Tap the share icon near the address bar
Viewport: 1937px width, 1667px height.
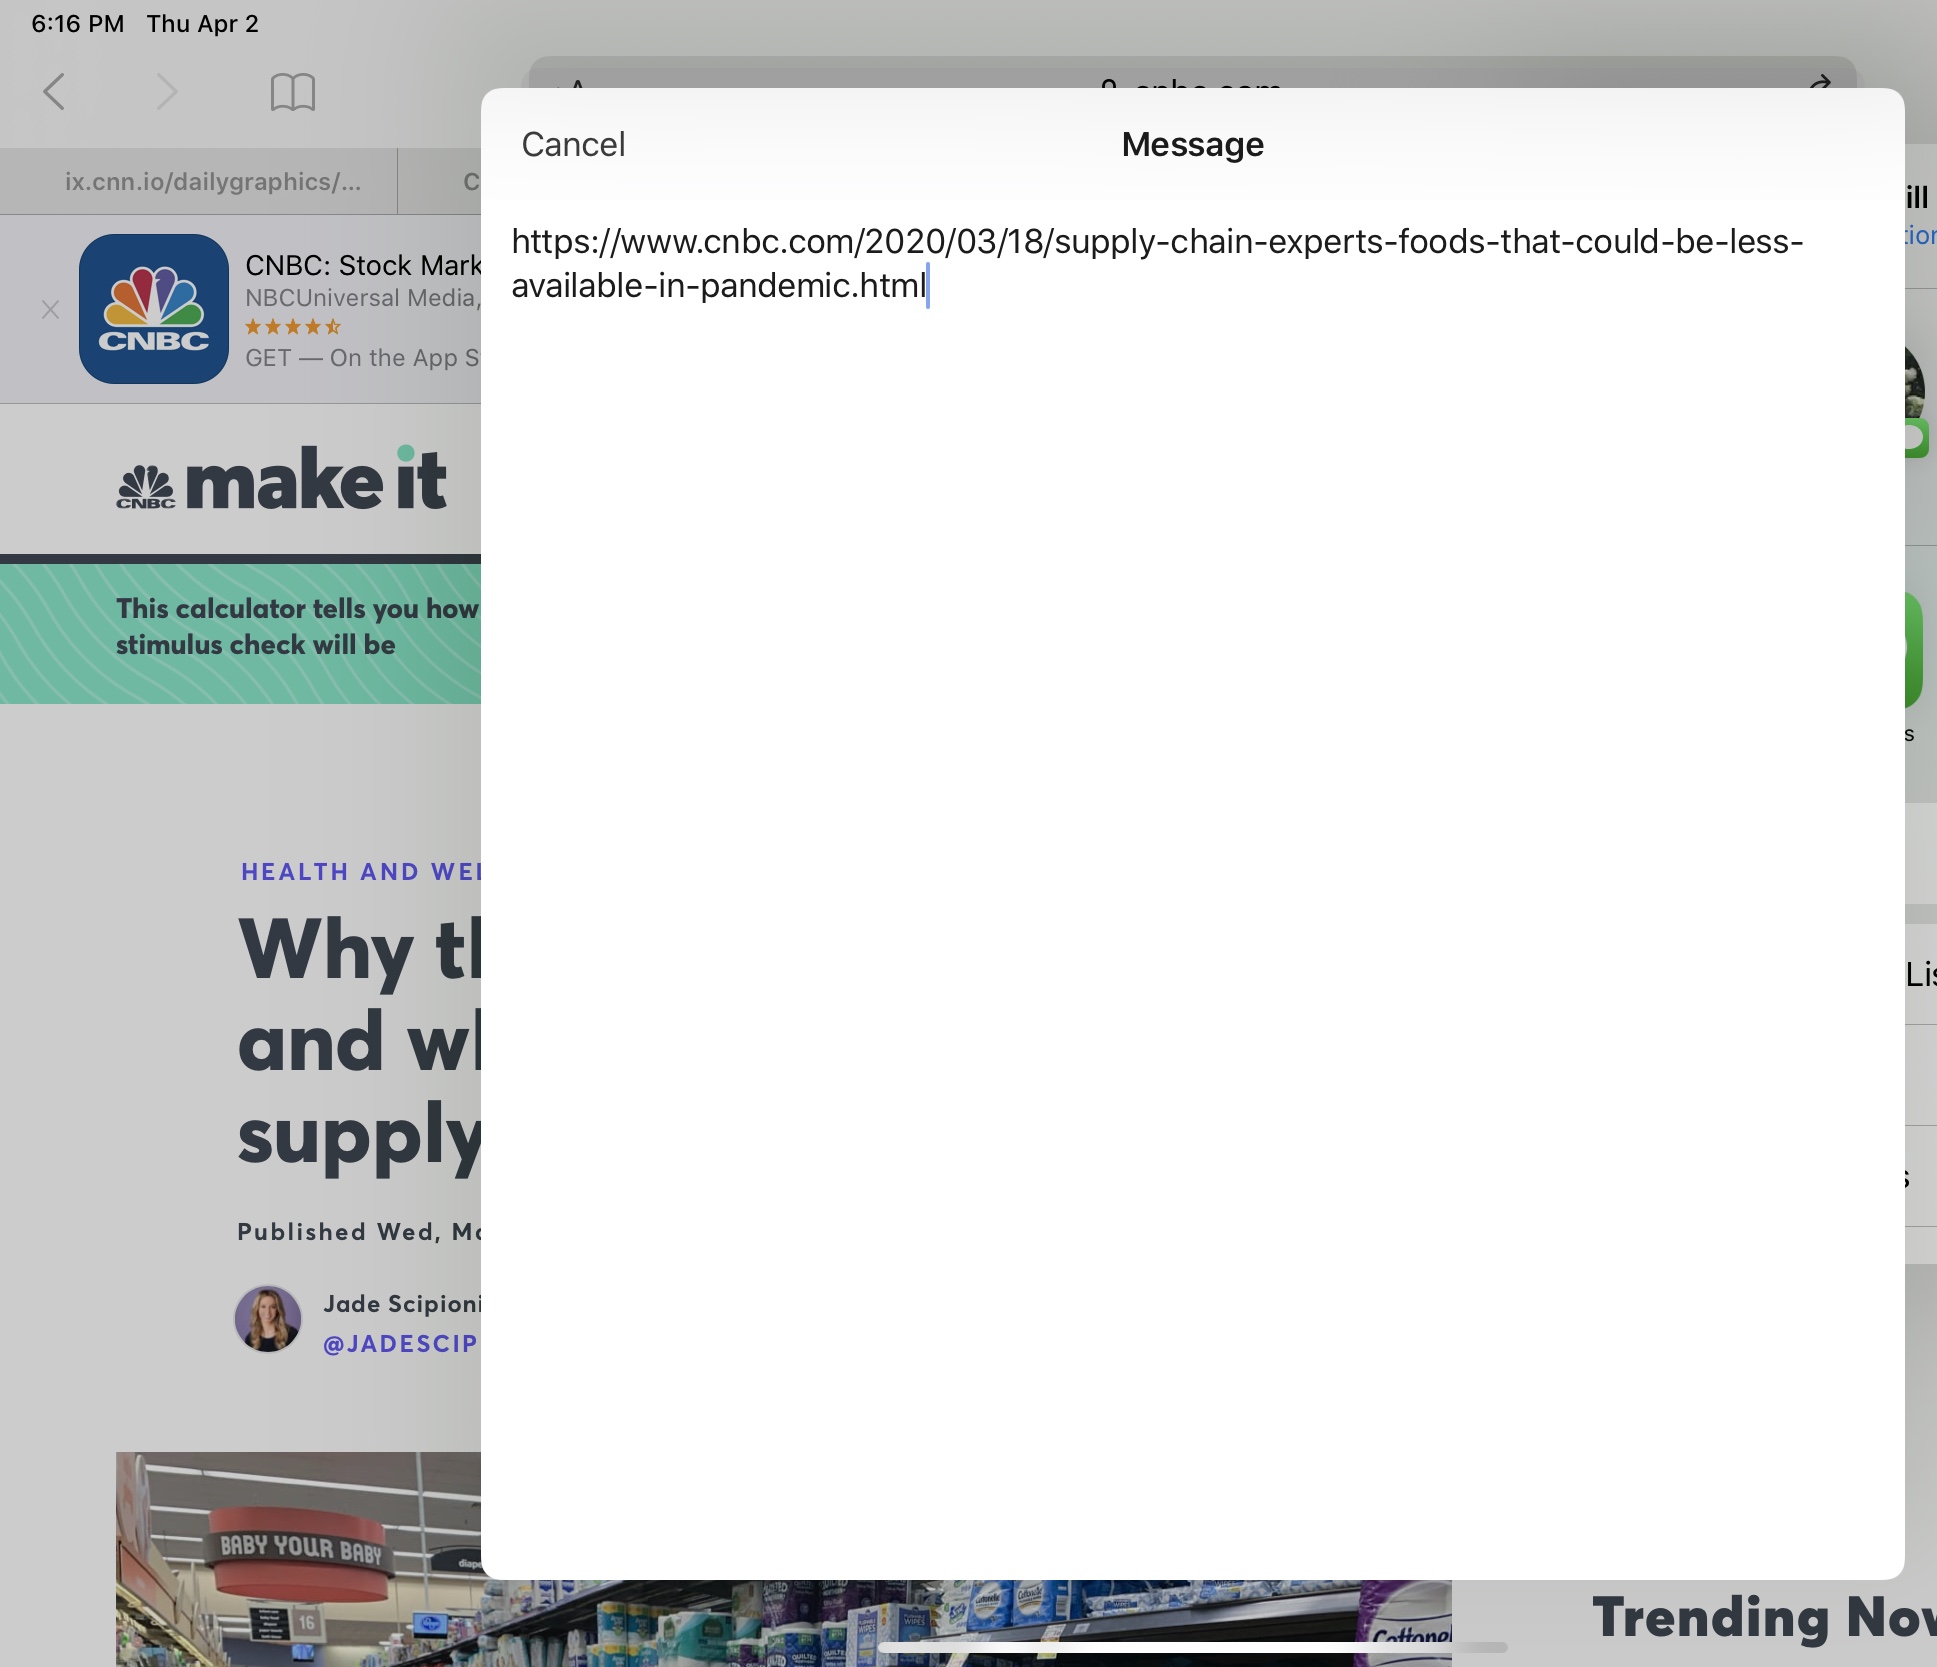click(1822, 84)
